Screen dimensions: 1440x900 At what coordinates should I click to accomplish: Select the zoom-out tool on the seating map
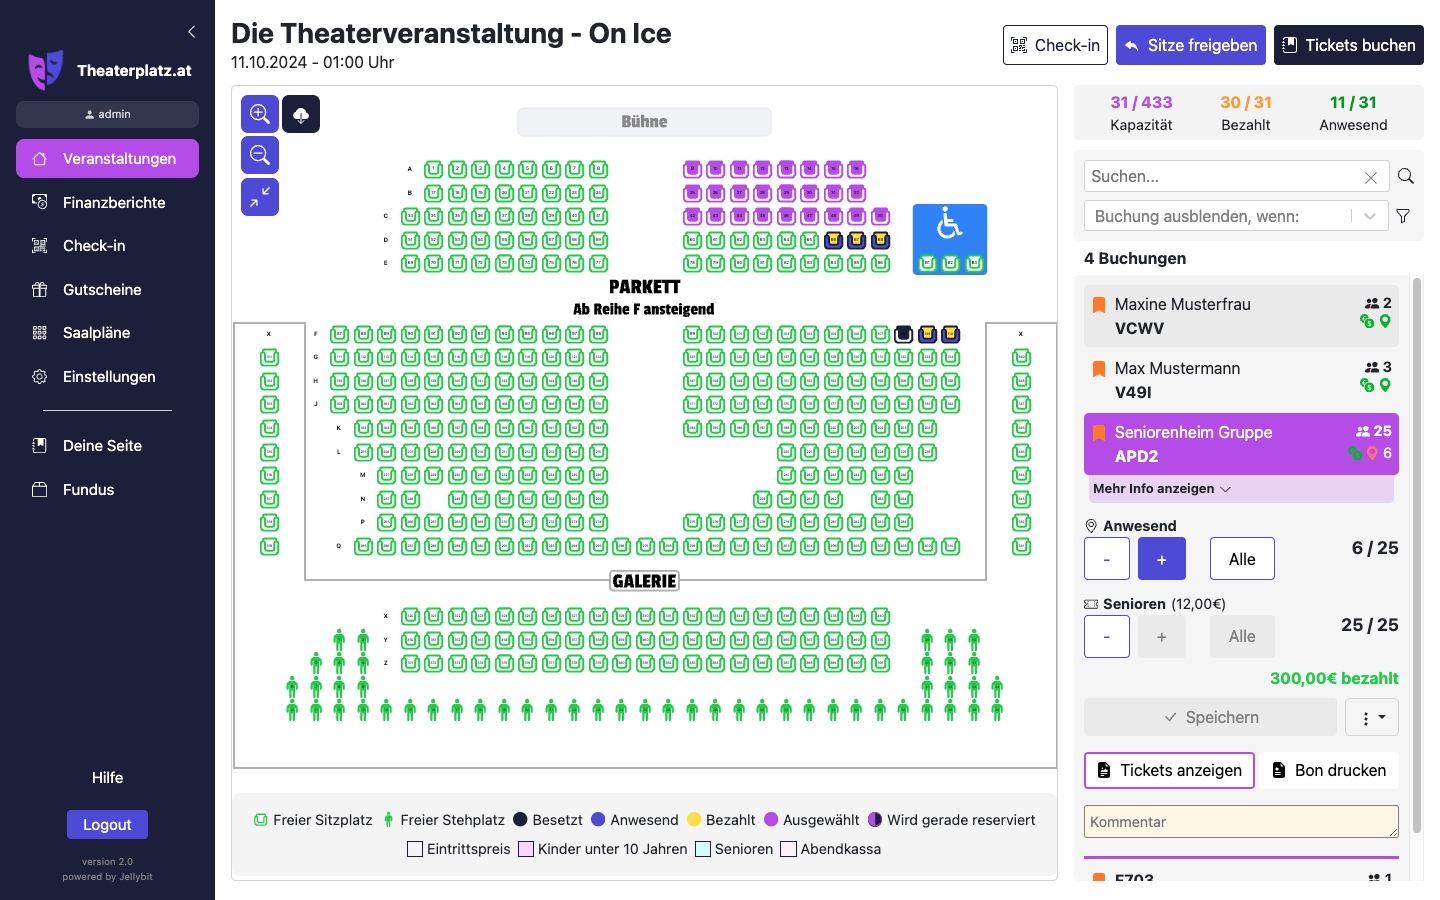259,154
